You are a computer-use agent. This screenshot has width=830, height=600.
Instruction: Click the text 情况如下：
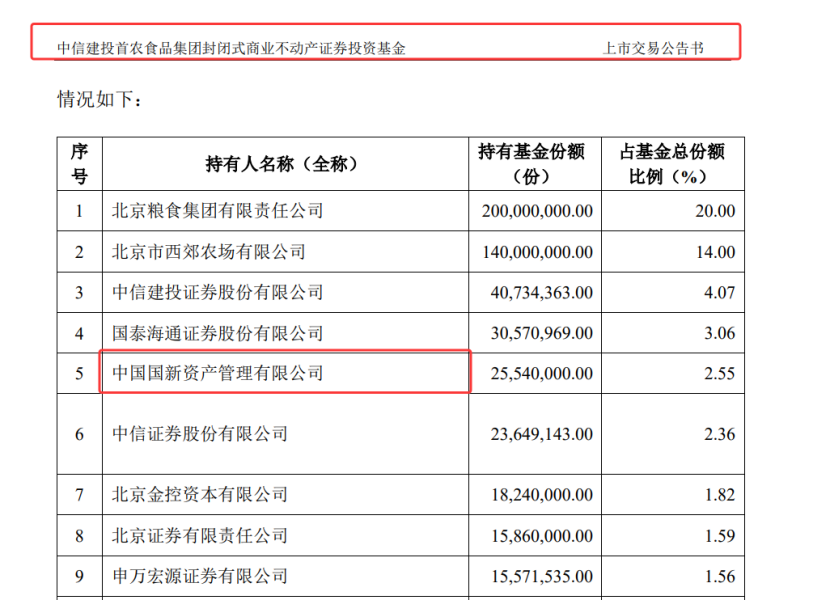point(100,99)
